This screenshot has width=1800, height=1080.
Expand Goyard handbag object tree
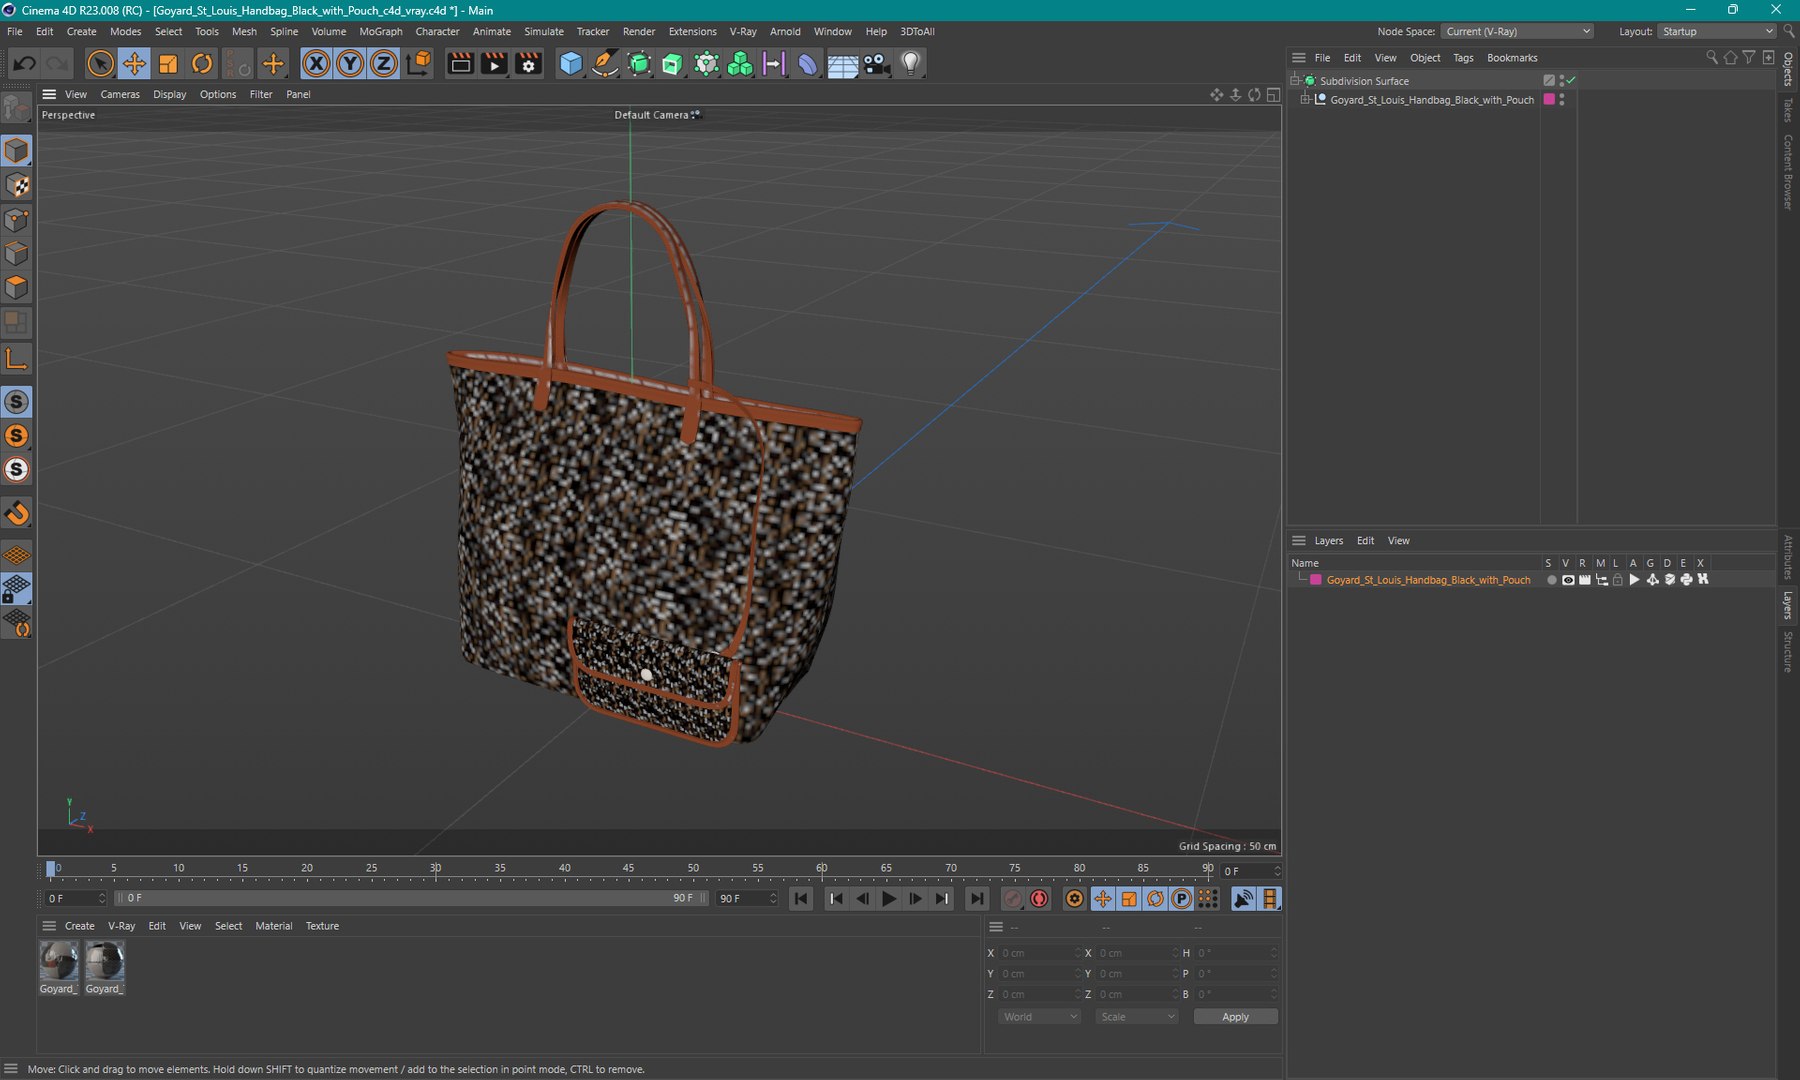click(x=1305, y=100)
